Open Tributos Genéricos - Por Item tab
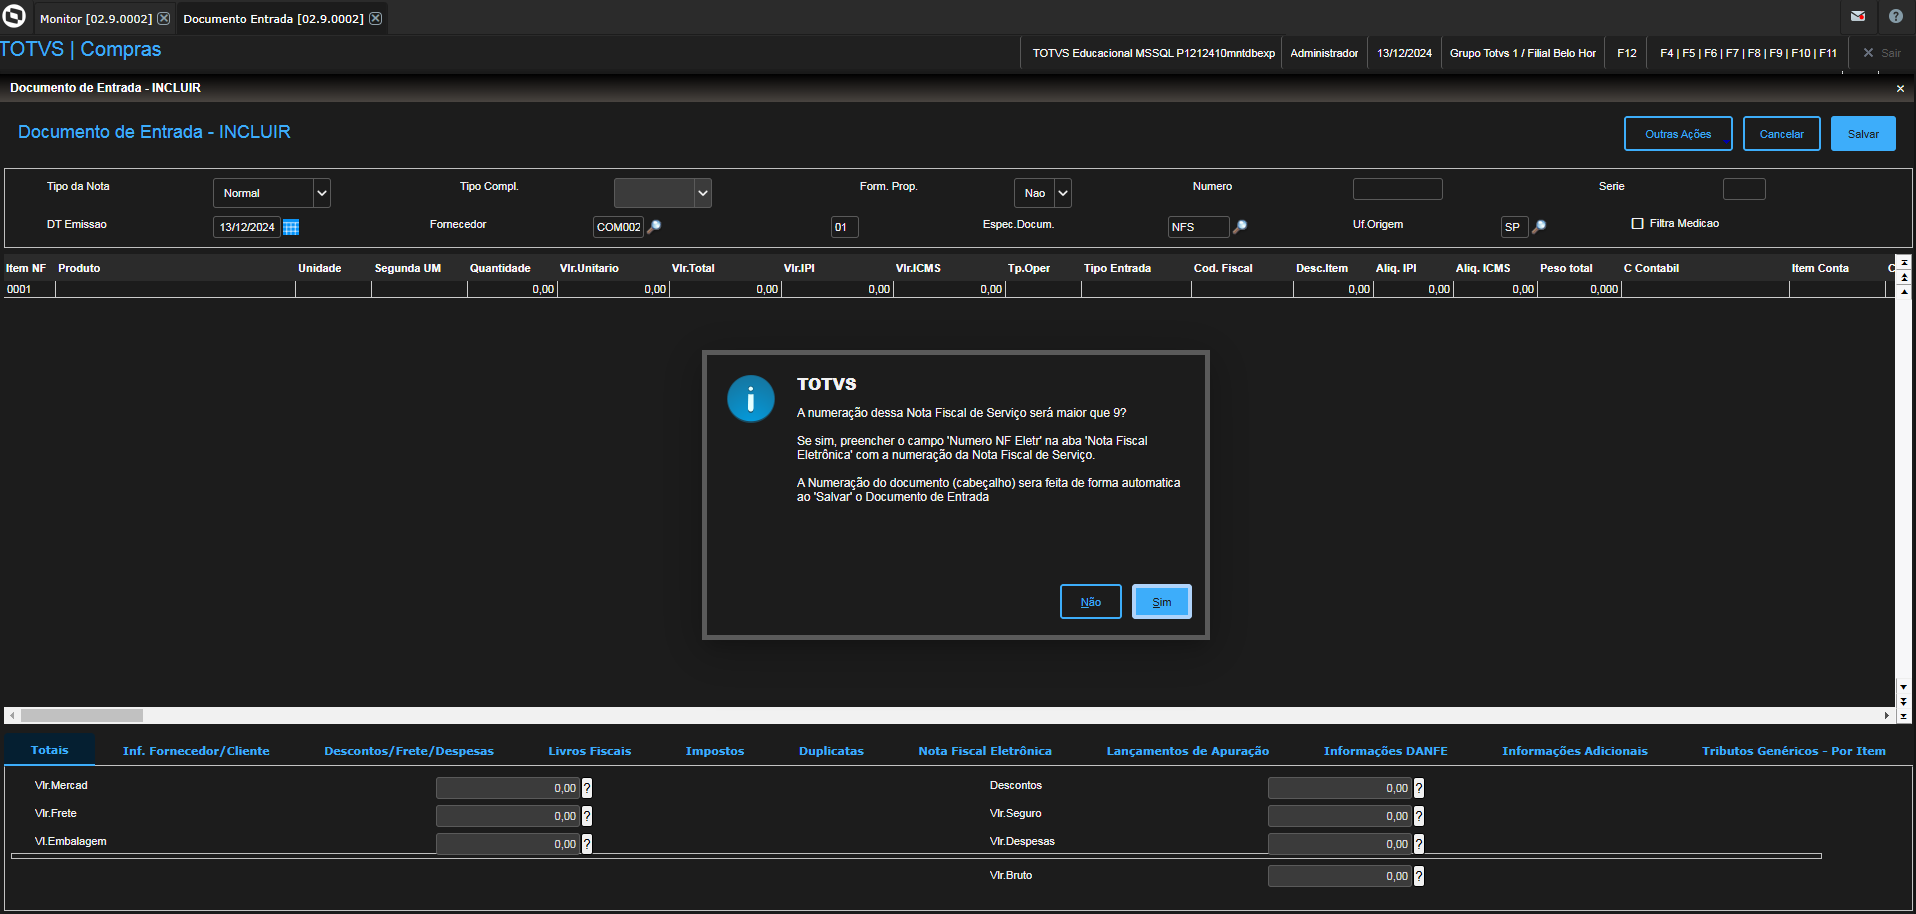Image resolution: width=1916 pixels, height=914 pixels. pyautogui.click(x=1794, y=751)
